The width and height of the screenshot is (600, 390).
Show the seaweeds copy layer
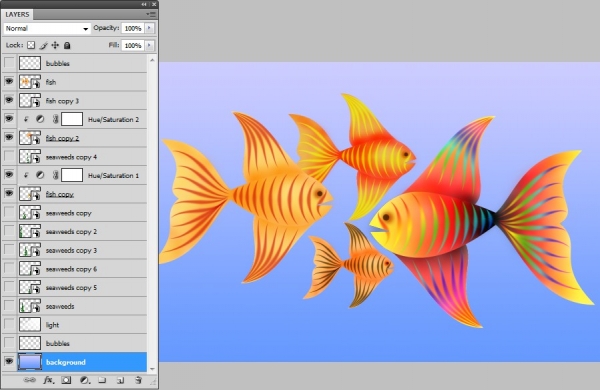pyautogui.click(x=9, y=212)
